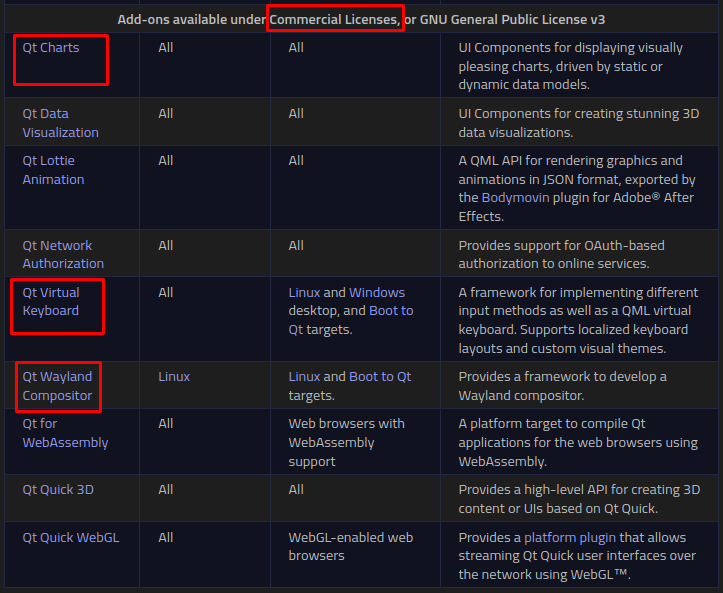The height and width of the screenshot is (593, 723).
Task: Select the add-ons license header text
Action: click(361, 19)
